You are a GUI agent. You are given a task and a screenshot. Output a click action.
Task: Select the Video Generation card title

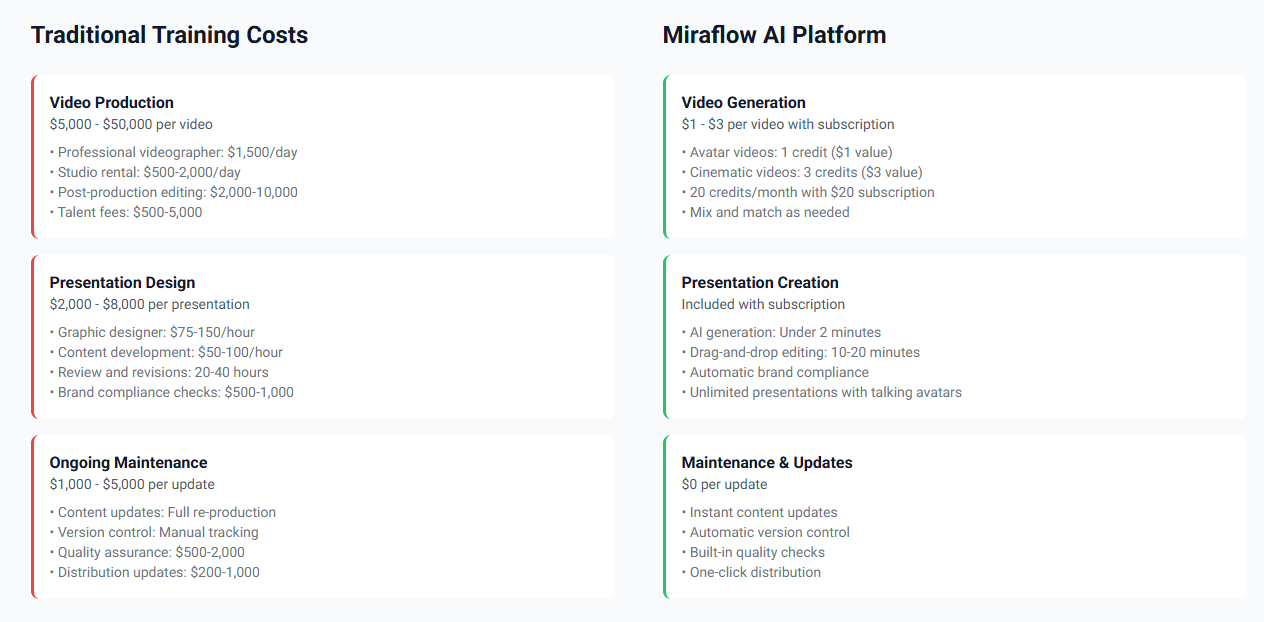(743, 102)
